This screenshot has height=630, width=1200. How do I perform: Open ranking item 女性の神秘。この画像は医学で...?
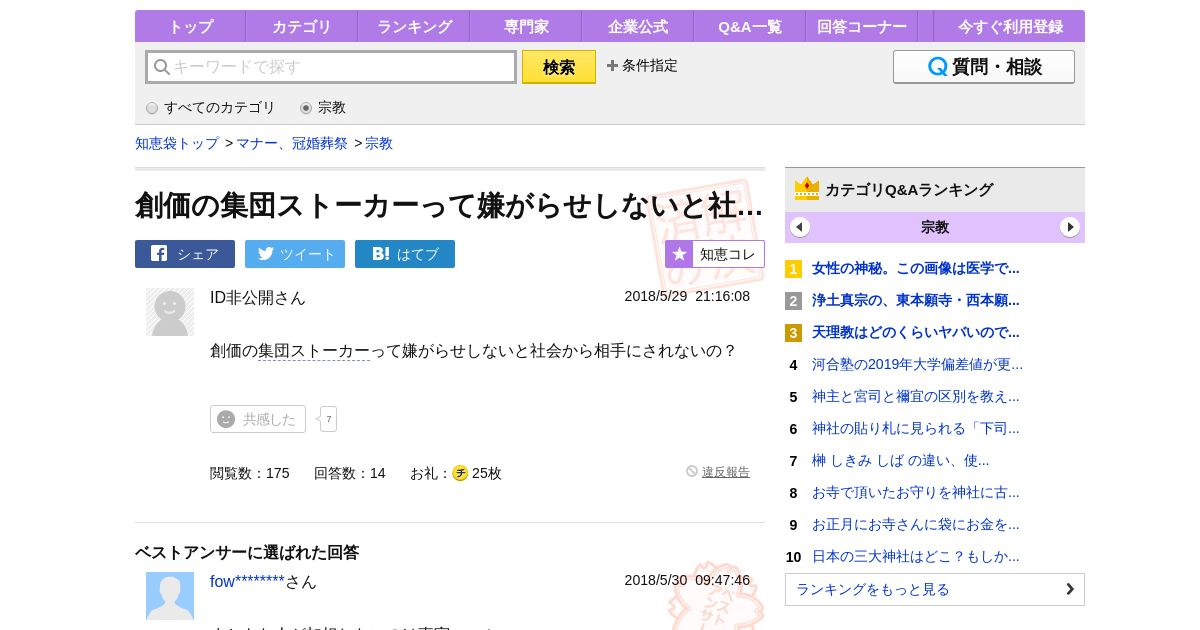tap(916, 268)
